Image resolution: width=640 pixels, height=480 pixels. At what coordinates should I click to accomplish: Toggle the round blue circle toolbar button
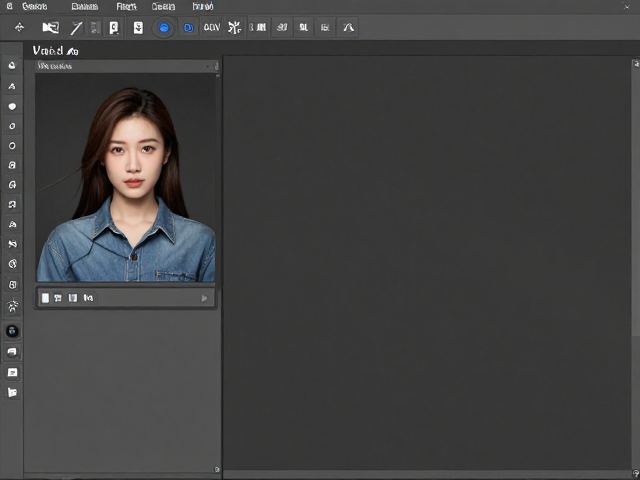[164, 28]
